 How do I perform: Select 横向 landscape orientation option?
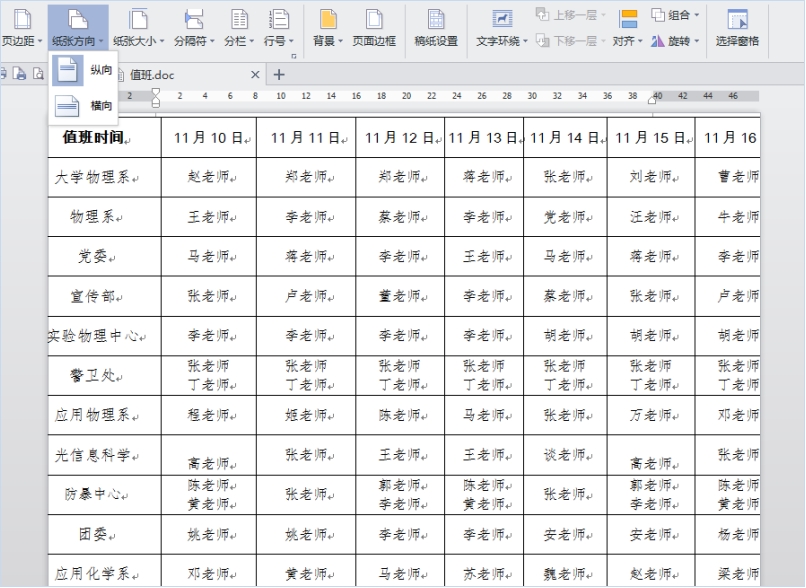coord(83,106)
